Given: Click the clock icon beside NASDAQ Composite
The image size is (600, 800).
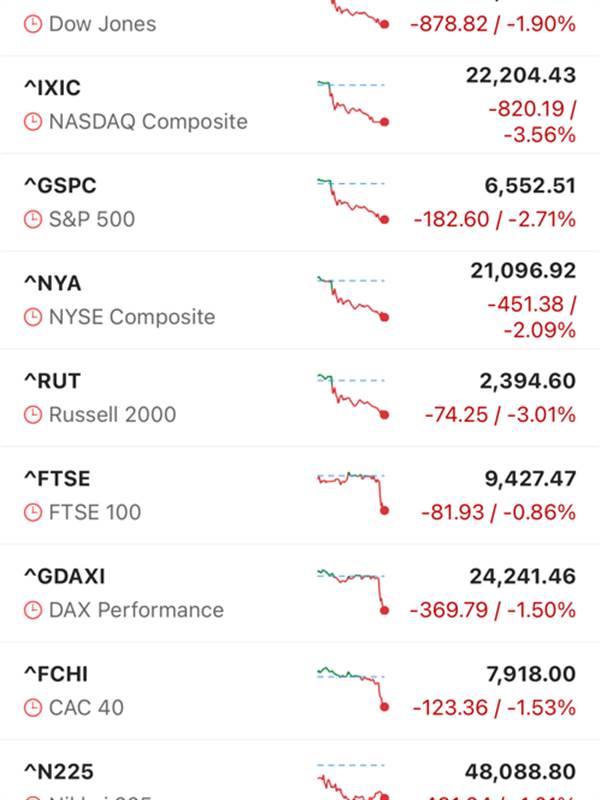Looking at the screenshot, I should 34,122.
